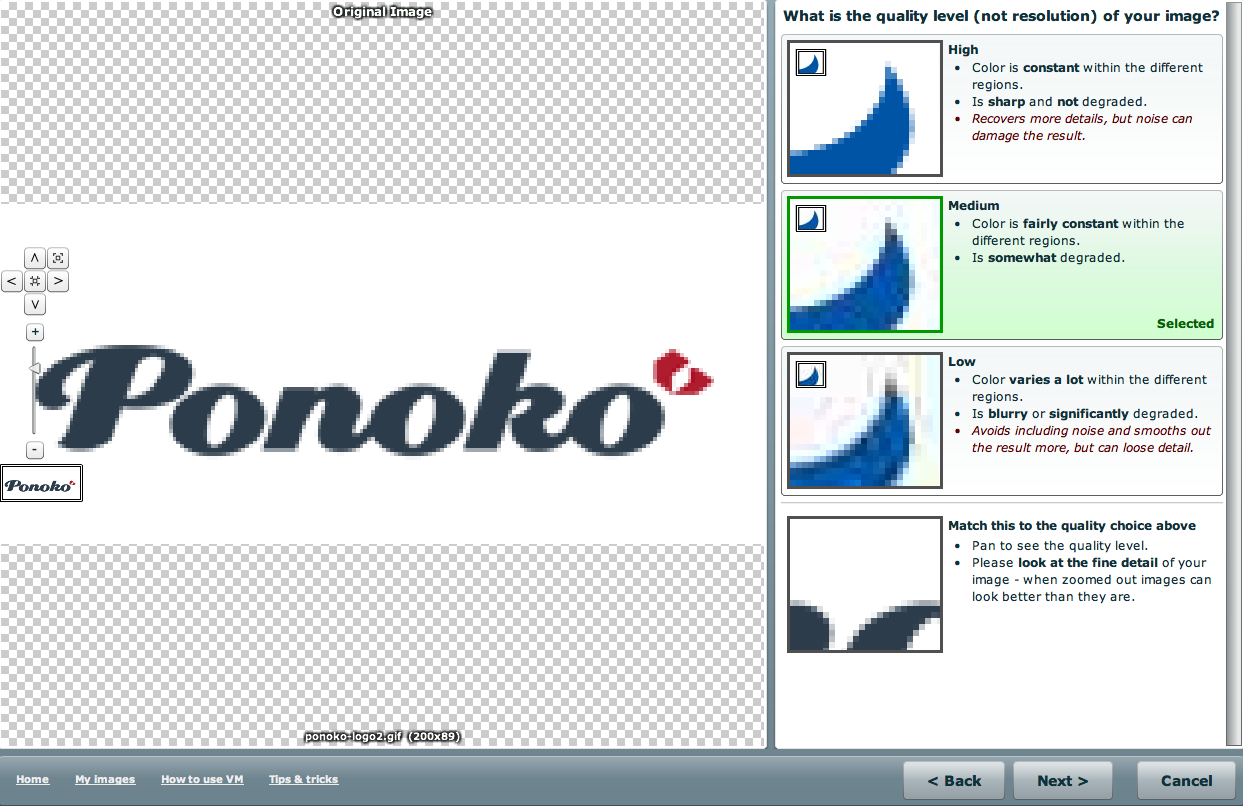The width and height of the screenshot is (1243, 806).
Task: Click the Low quality sample image
Action: click(x=865, y=421)
